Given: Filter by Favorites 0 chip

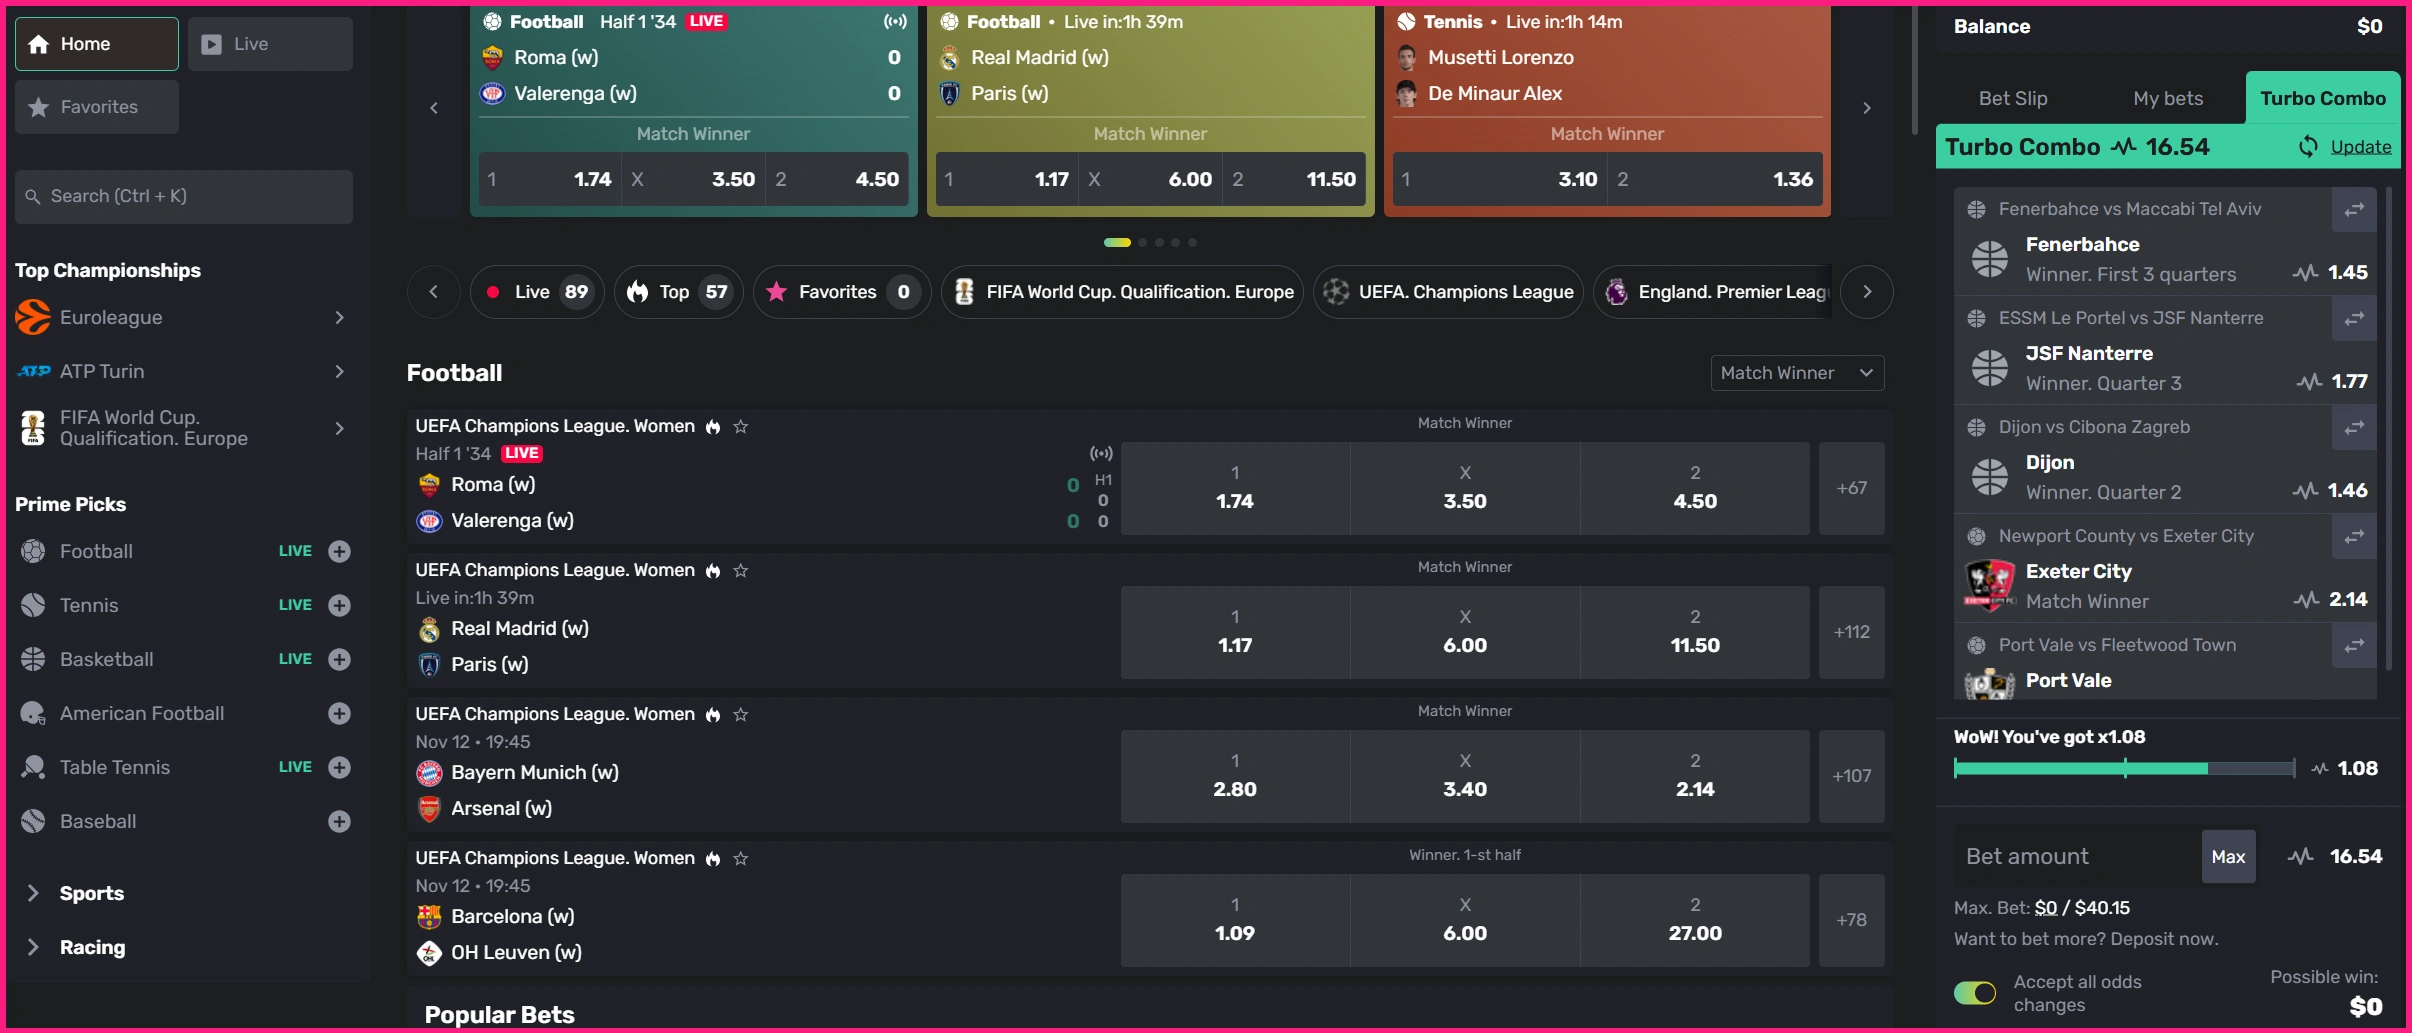Looking at the screenshot, I should (x=841, y=292).
